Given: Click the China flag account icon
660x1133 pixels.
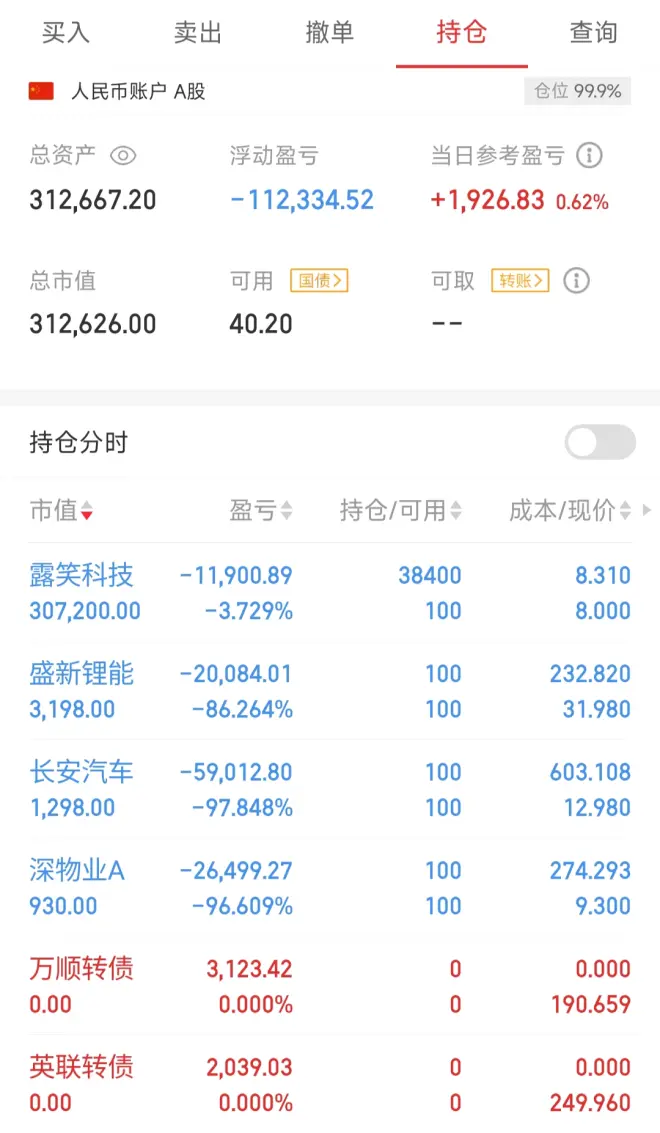Looking at the screenshot, I should (41, 92).
